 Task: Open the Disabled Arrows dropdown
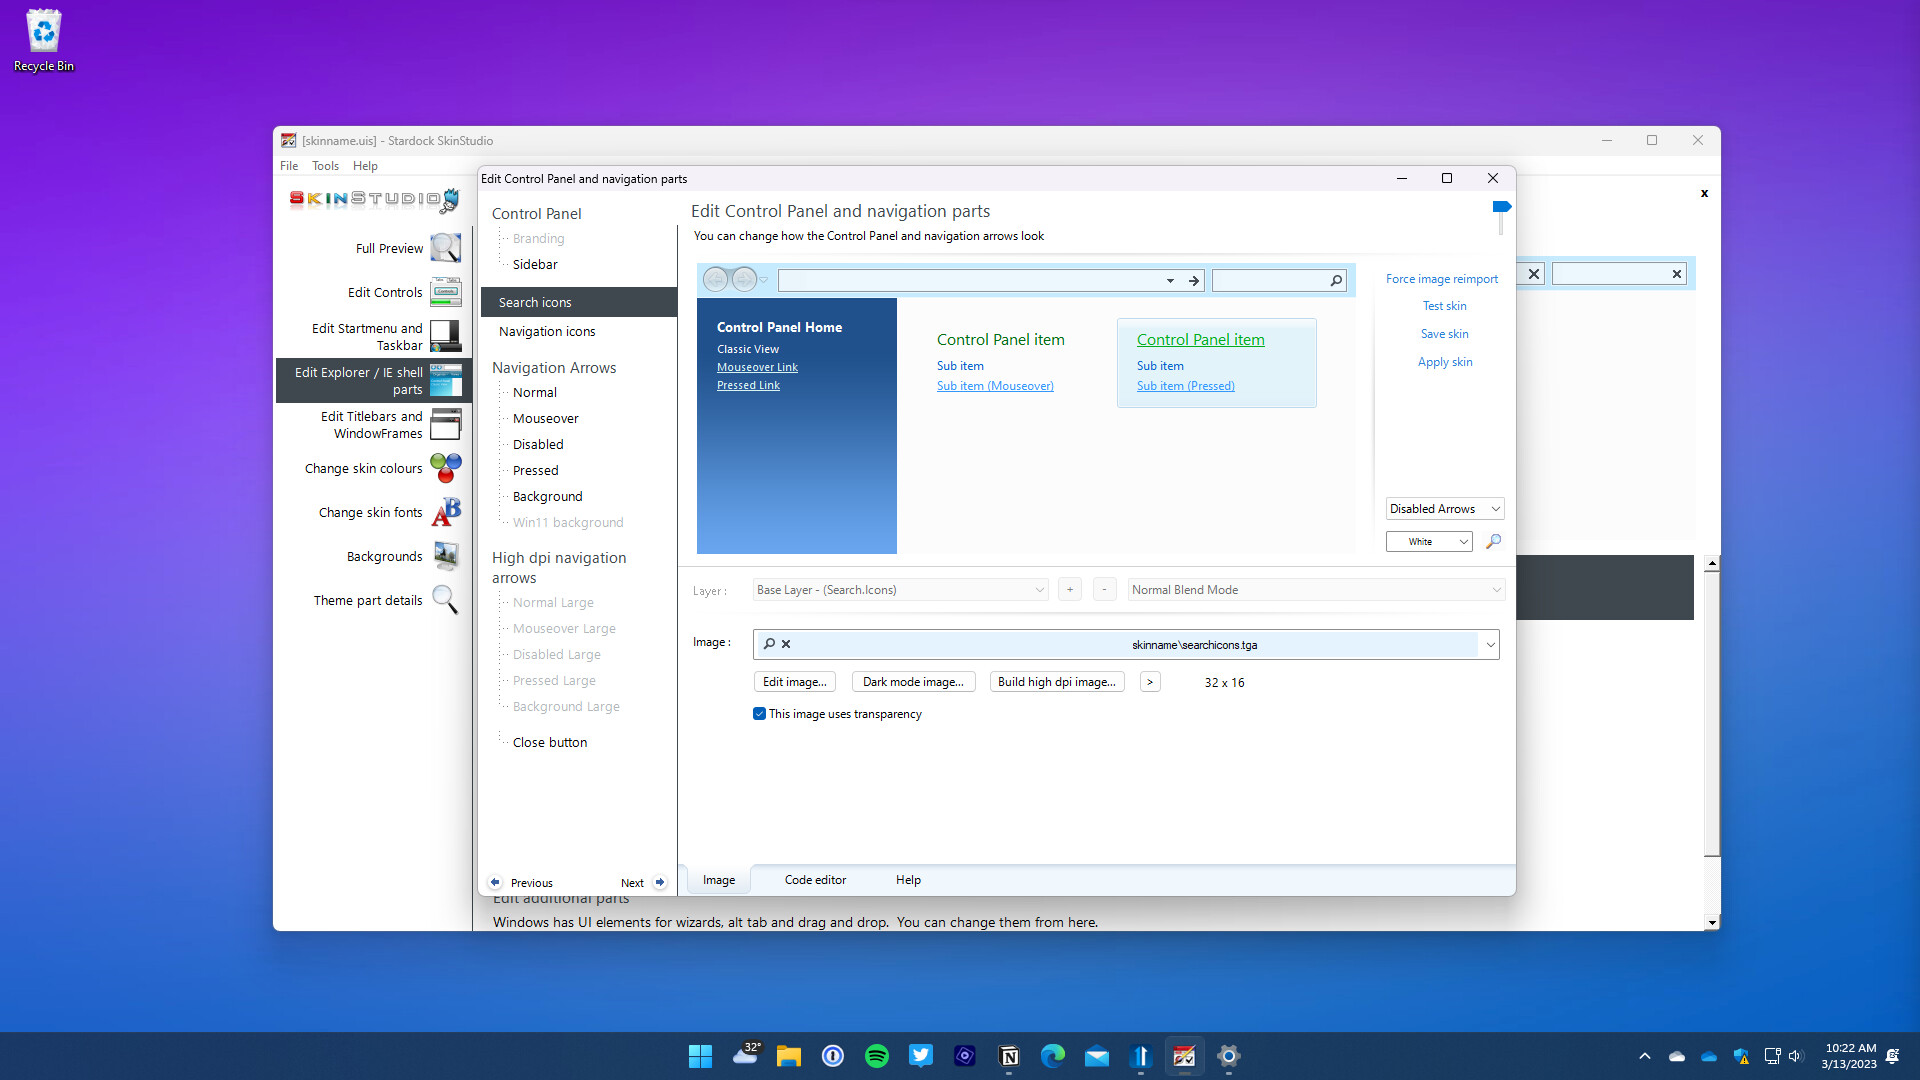(1444, 508)
